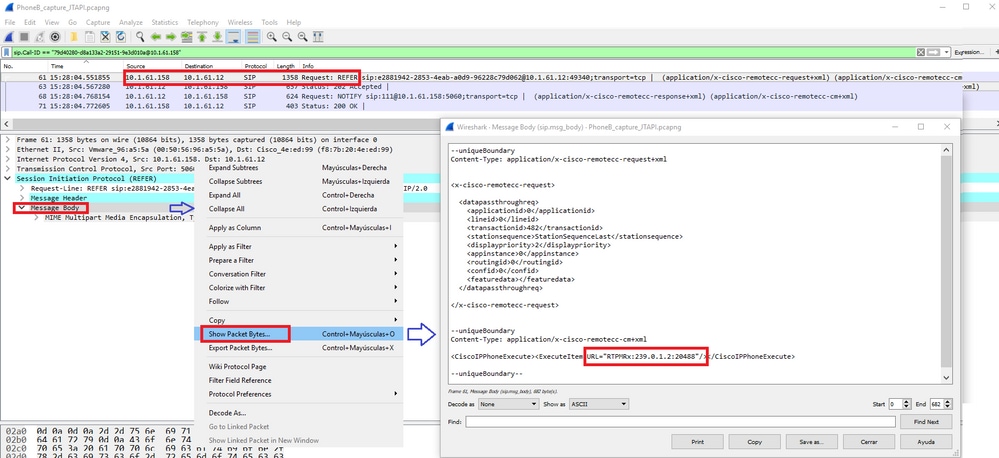The width and height of the screenshot is (999, 458).
Task: Collapse Session Initiation Protocol (REFER) node
Action: click(x=8, y=178)
